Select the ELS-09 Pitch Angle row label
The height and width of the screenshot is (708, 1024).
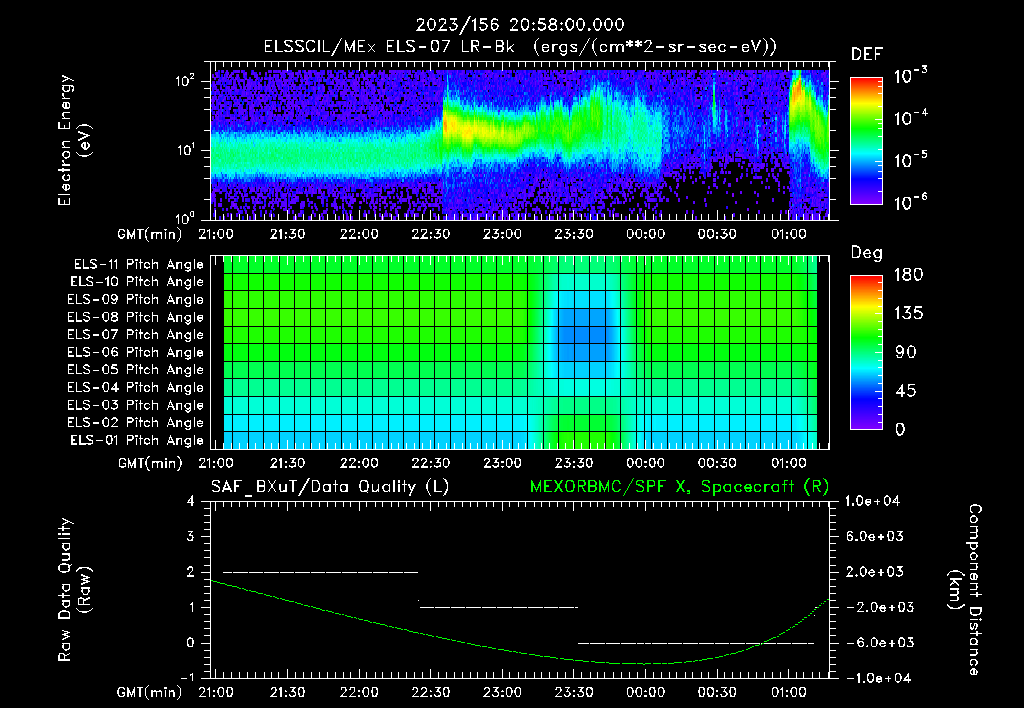click(136, 300)
